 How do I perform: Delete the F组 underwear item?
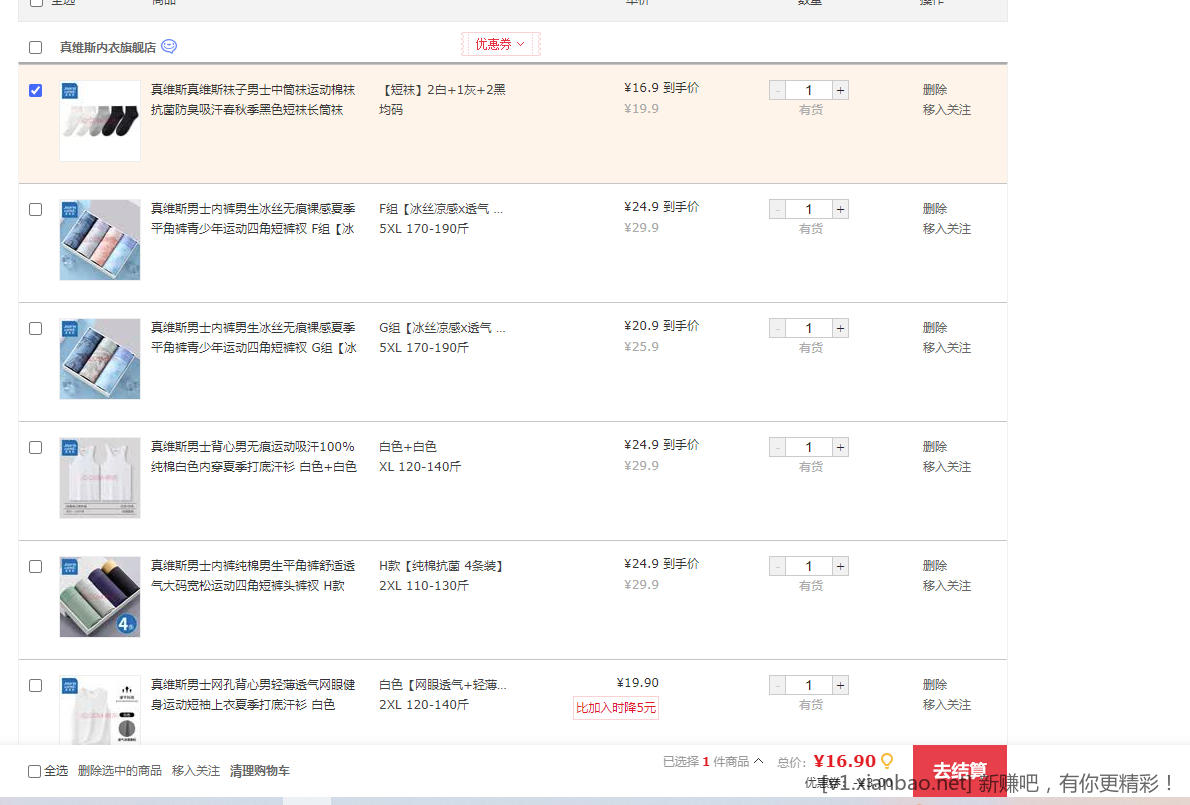point(935,209)
